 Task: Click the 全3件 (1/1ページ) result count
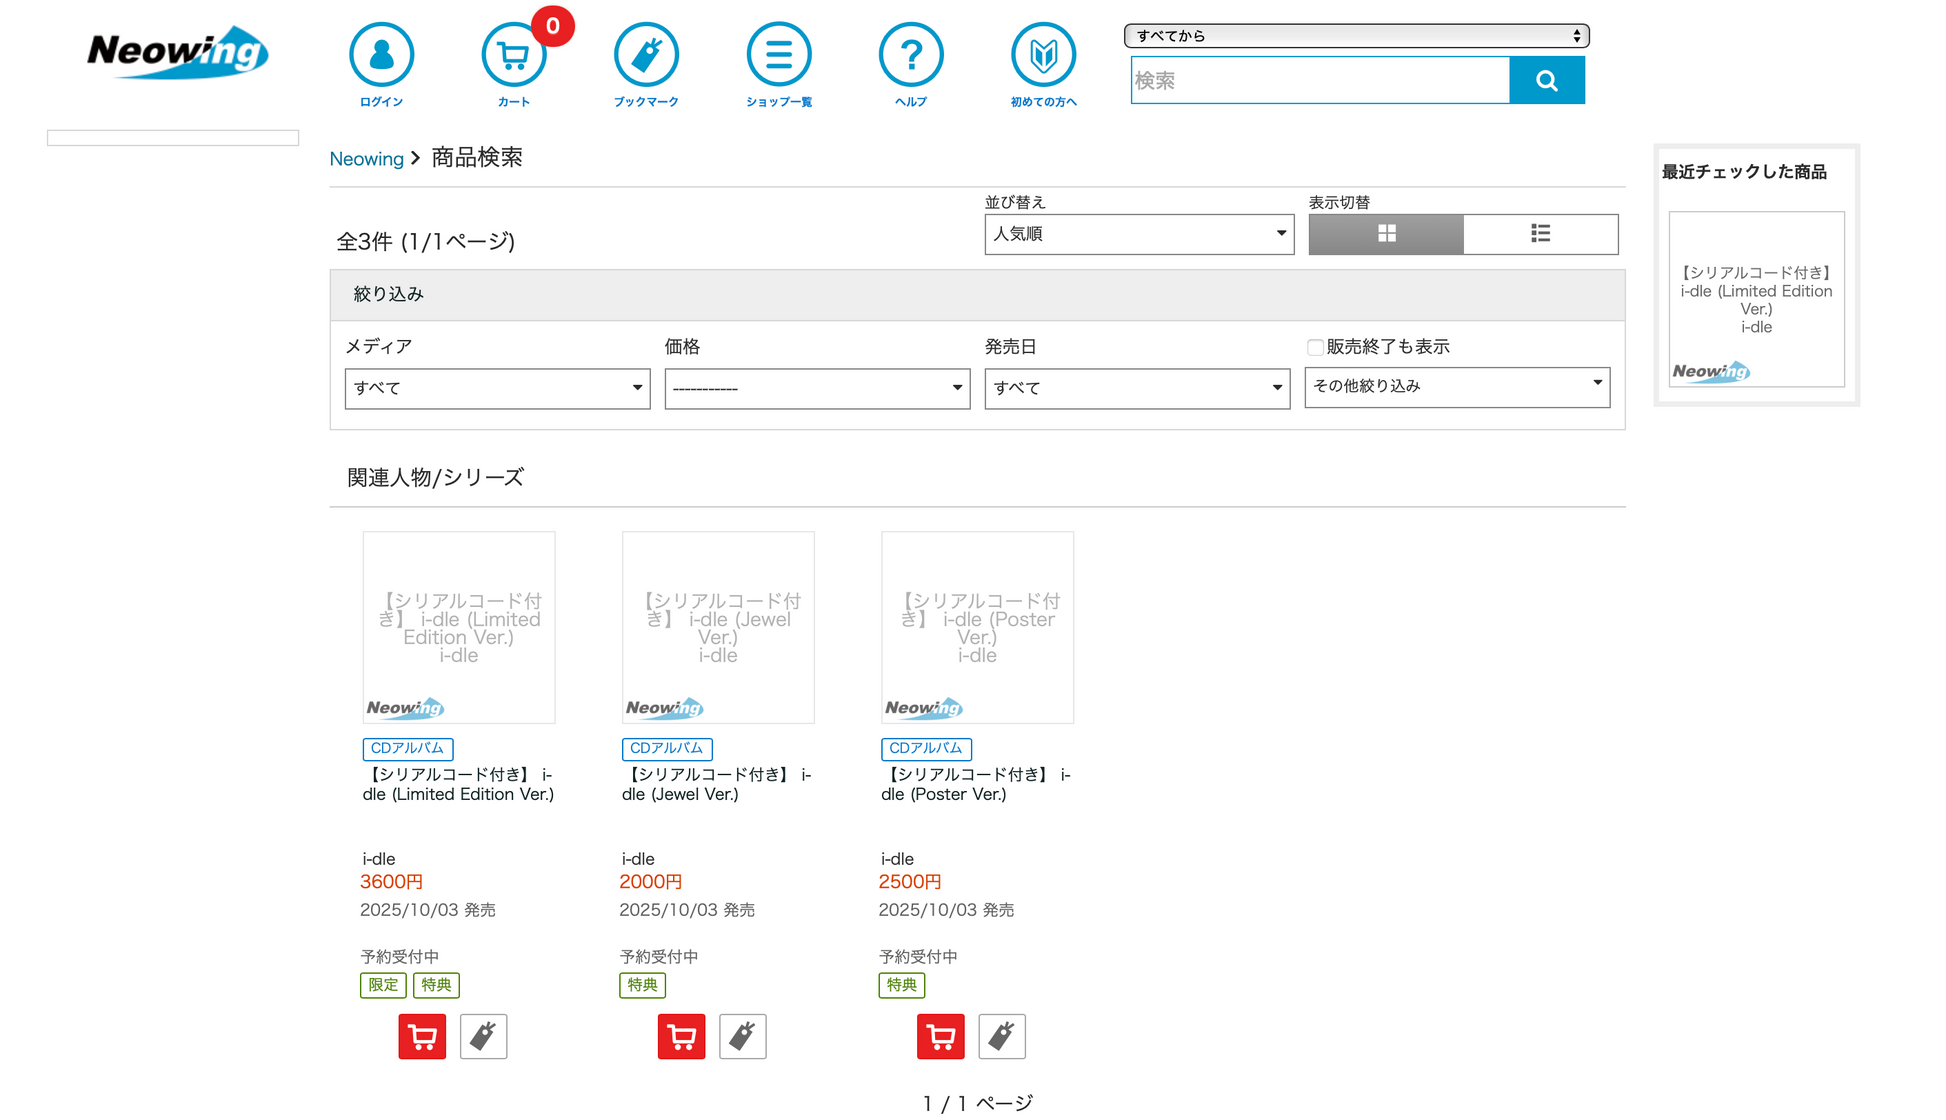[x=426, y=241]
